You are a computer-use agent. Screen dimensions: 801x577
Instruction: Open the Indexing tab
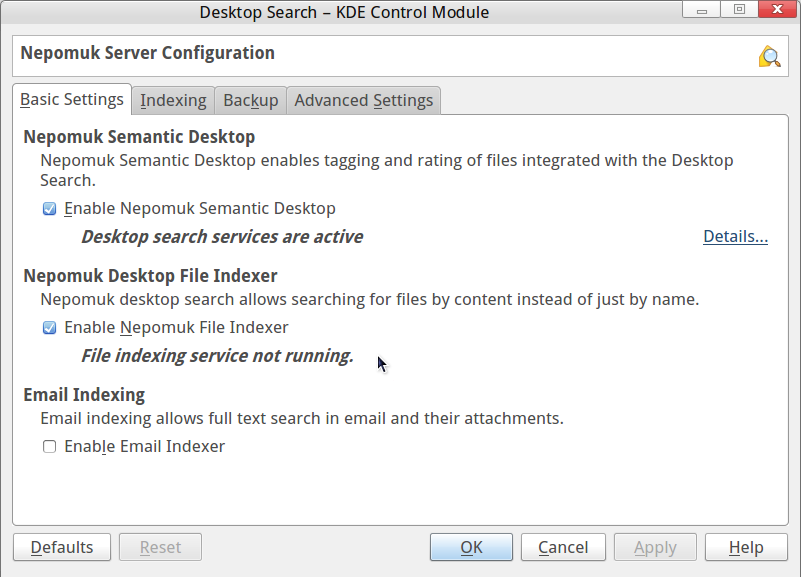[173, 101]
